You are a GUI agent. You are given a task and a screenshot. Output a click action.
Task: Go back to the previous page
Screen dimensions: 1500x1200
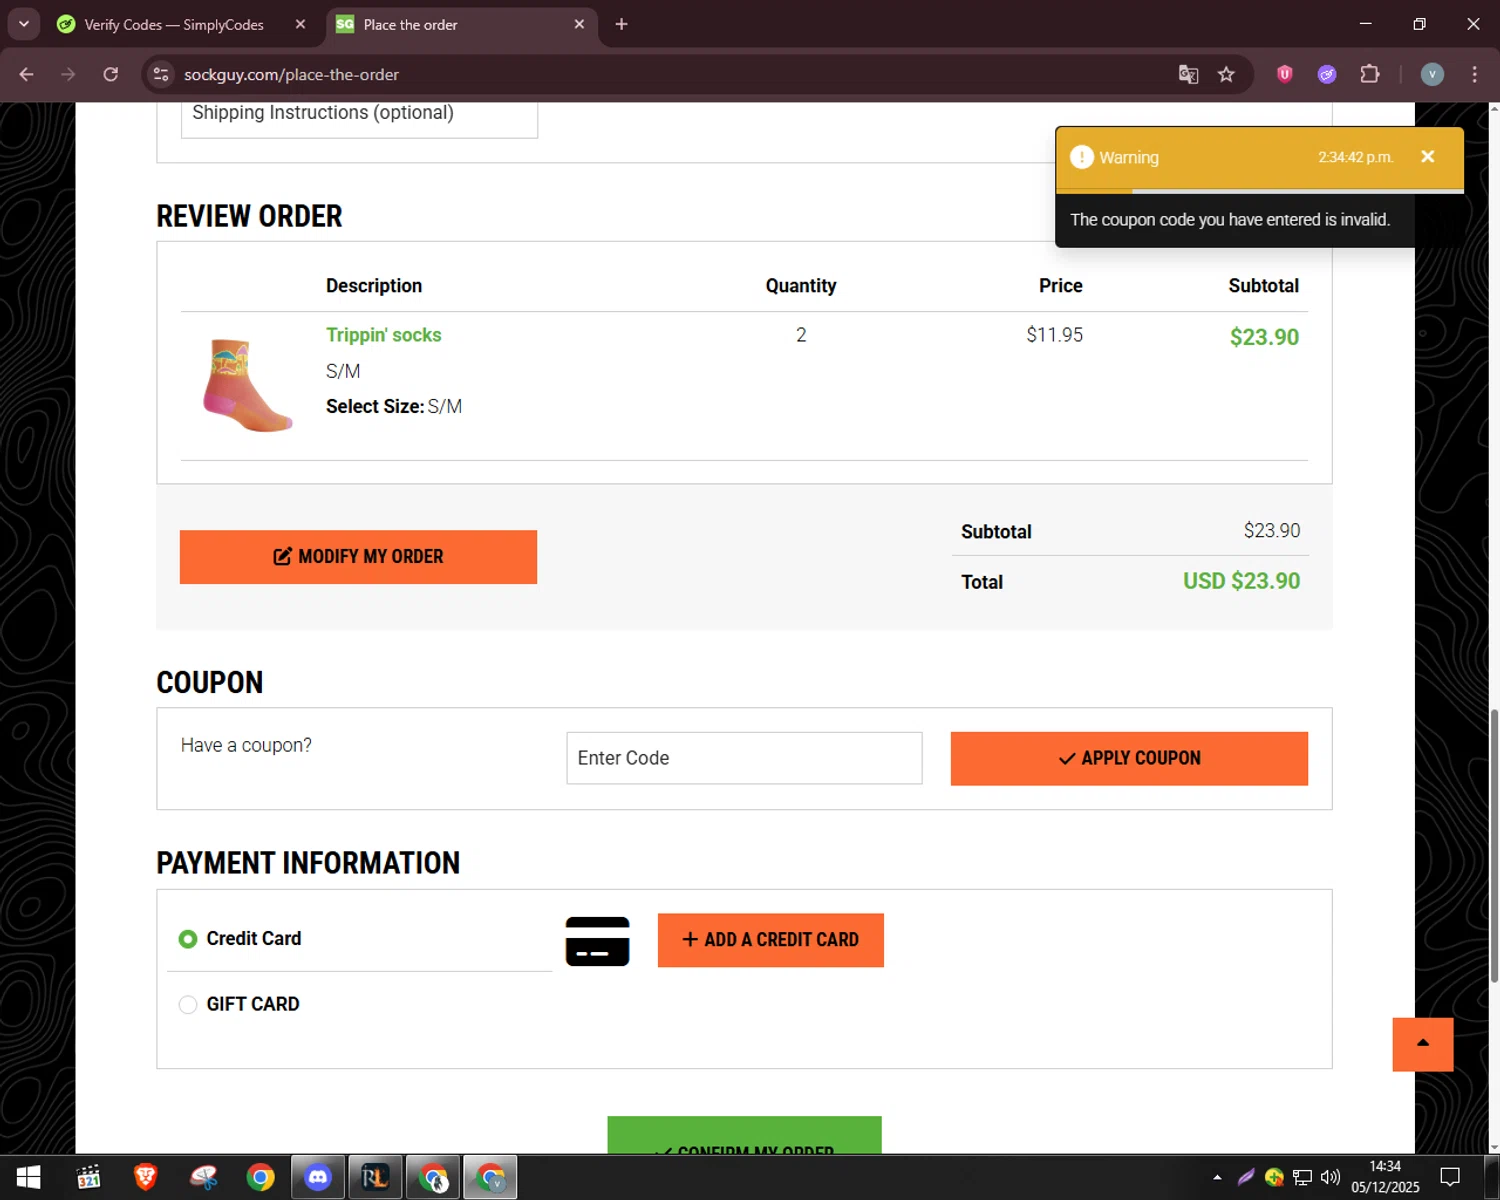[27, 74]
